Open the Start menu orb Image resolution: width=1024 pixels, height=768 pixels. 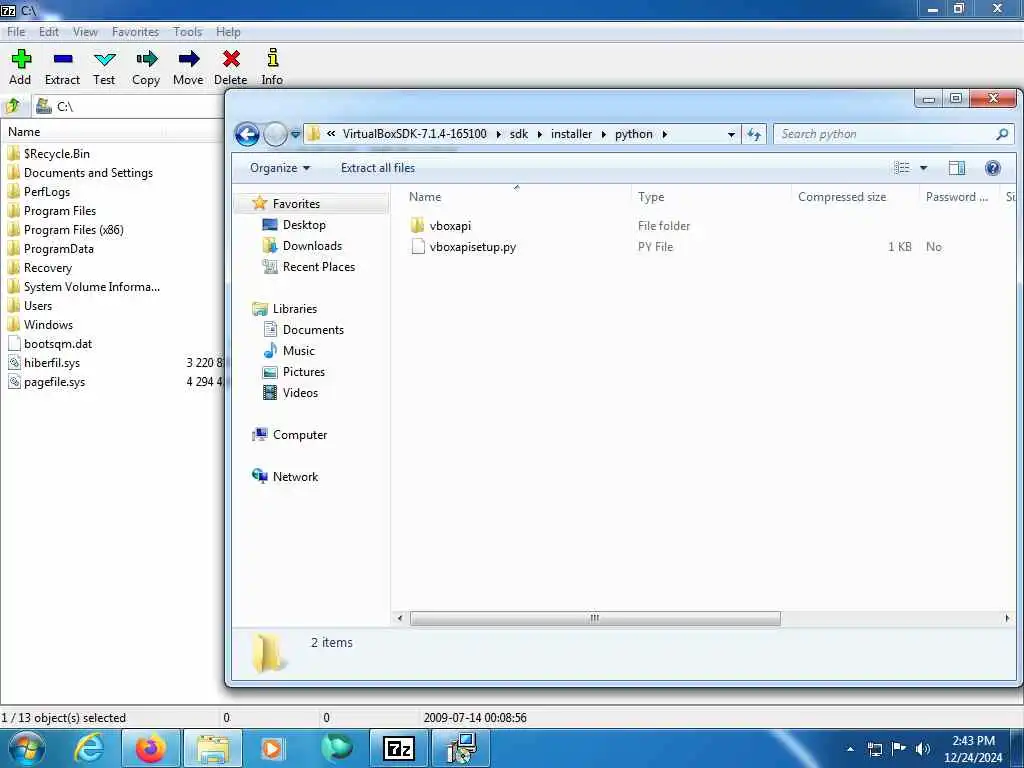point(26,748)
